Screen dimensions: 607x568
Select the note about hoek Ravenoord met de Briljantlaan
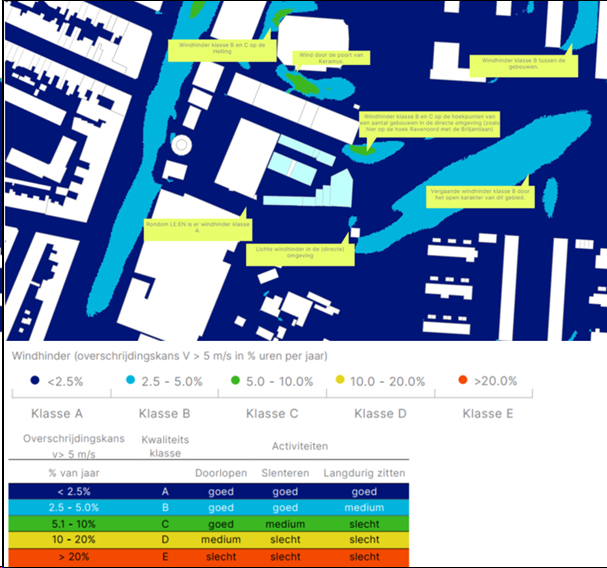tap(429, 124)
